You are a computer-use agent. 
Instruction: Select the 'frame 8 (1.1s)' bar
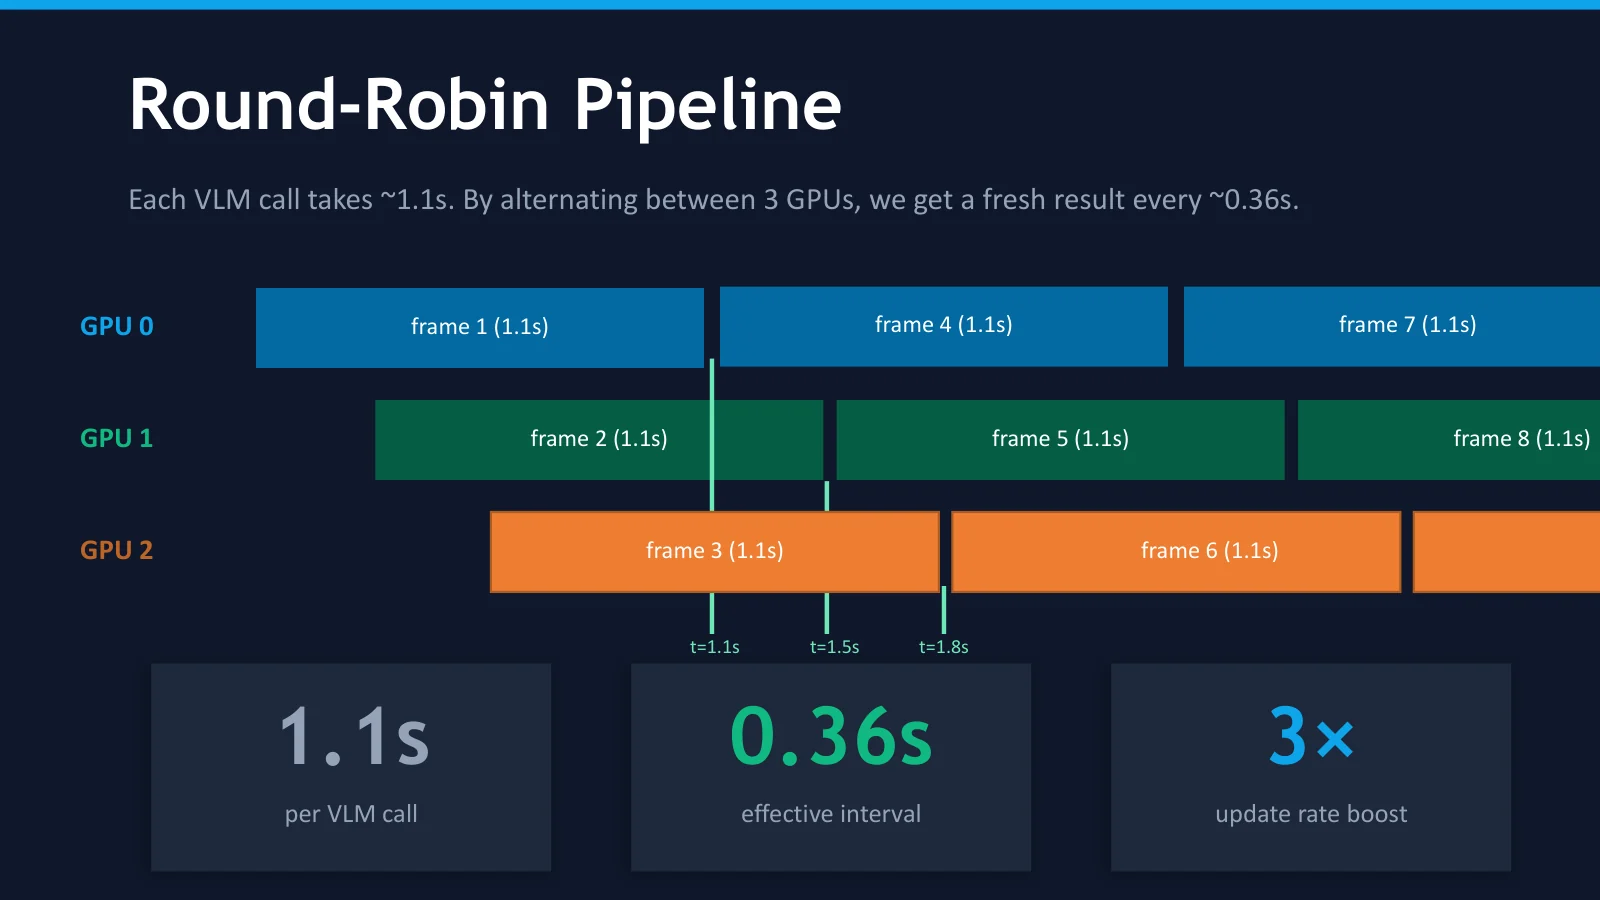(1449, 440)
